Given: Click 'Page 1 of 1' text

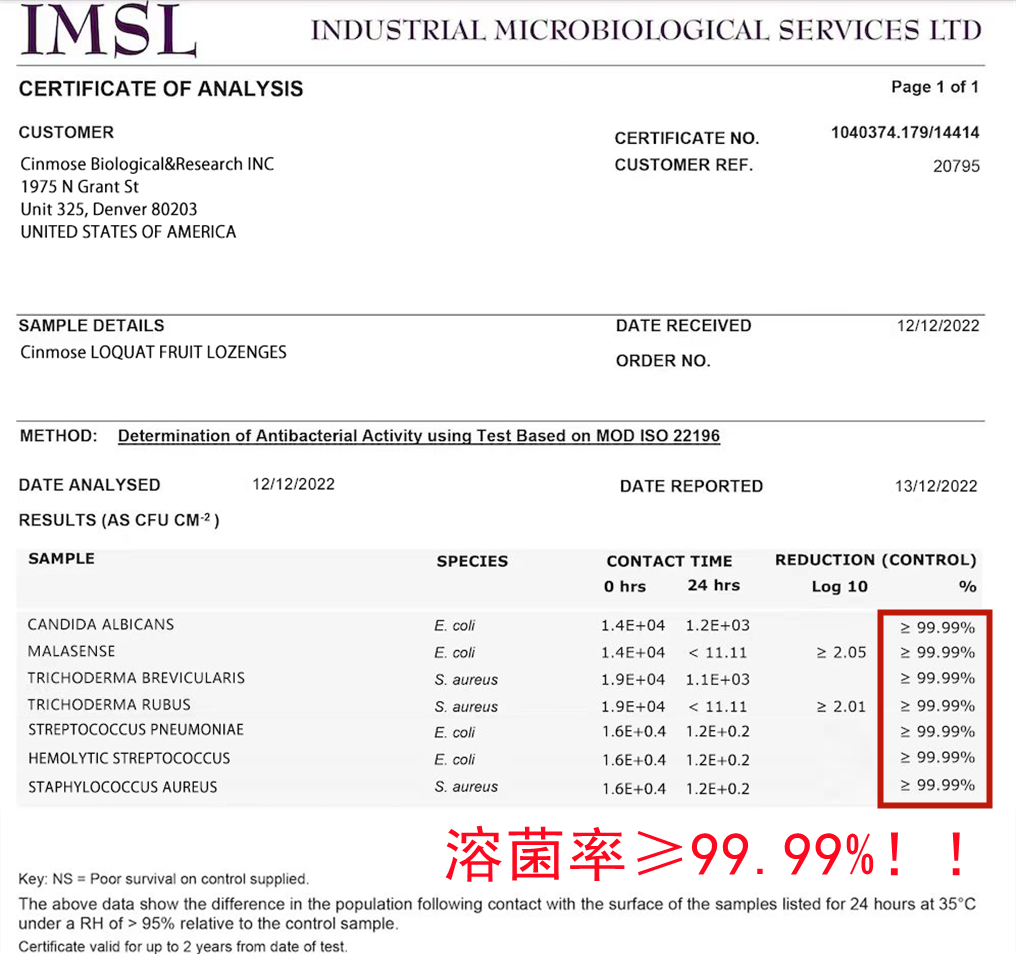Looking at the screenshot, I should (935, 87).
